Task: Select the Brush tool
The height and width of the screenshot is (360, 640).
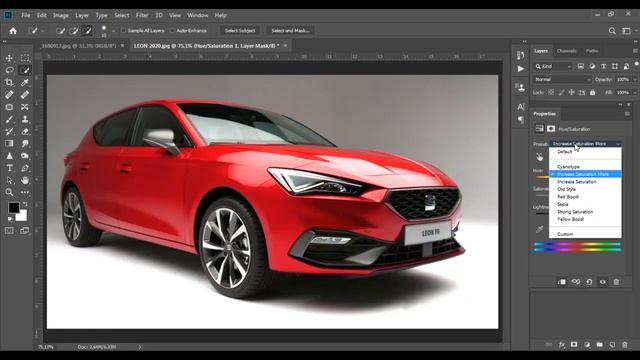Action: pos(9,119)
